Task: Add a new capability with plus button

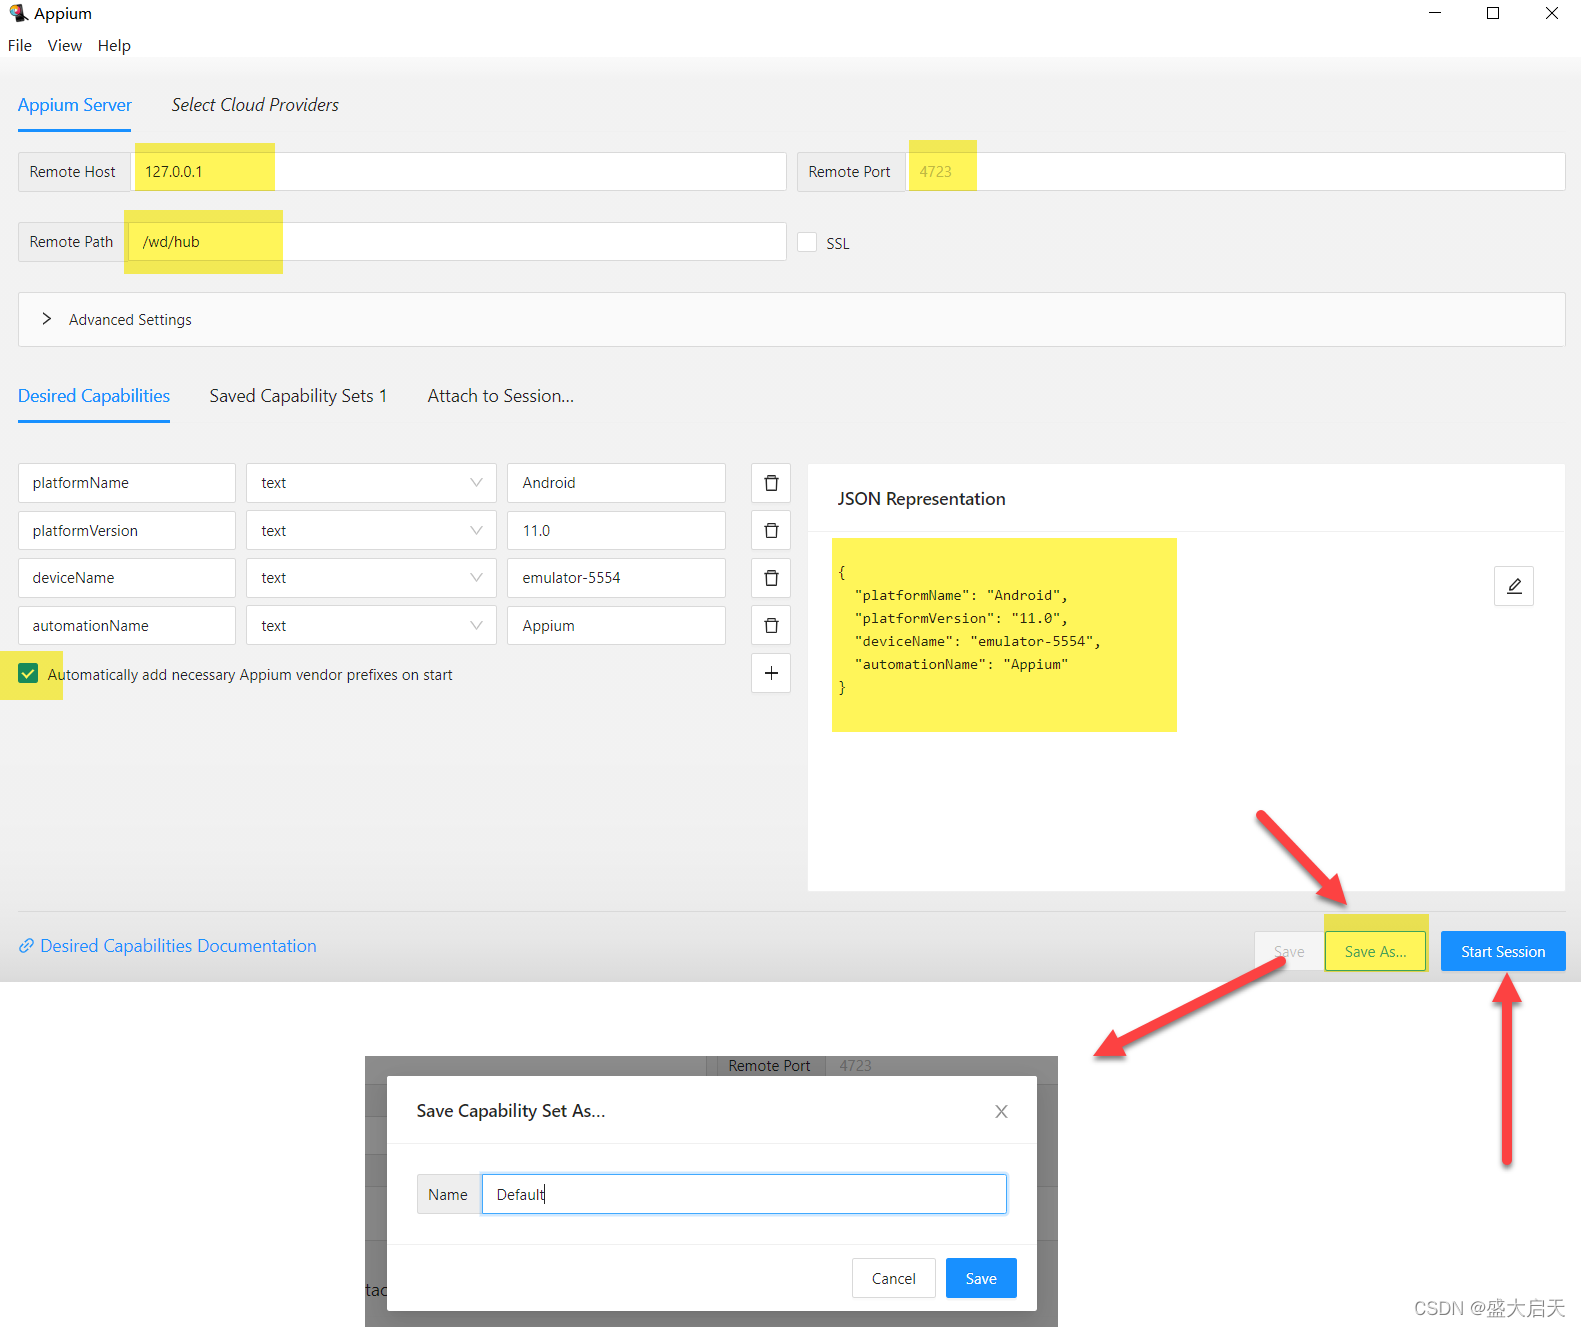Action: pyautogui.click(x=771, y=674)
